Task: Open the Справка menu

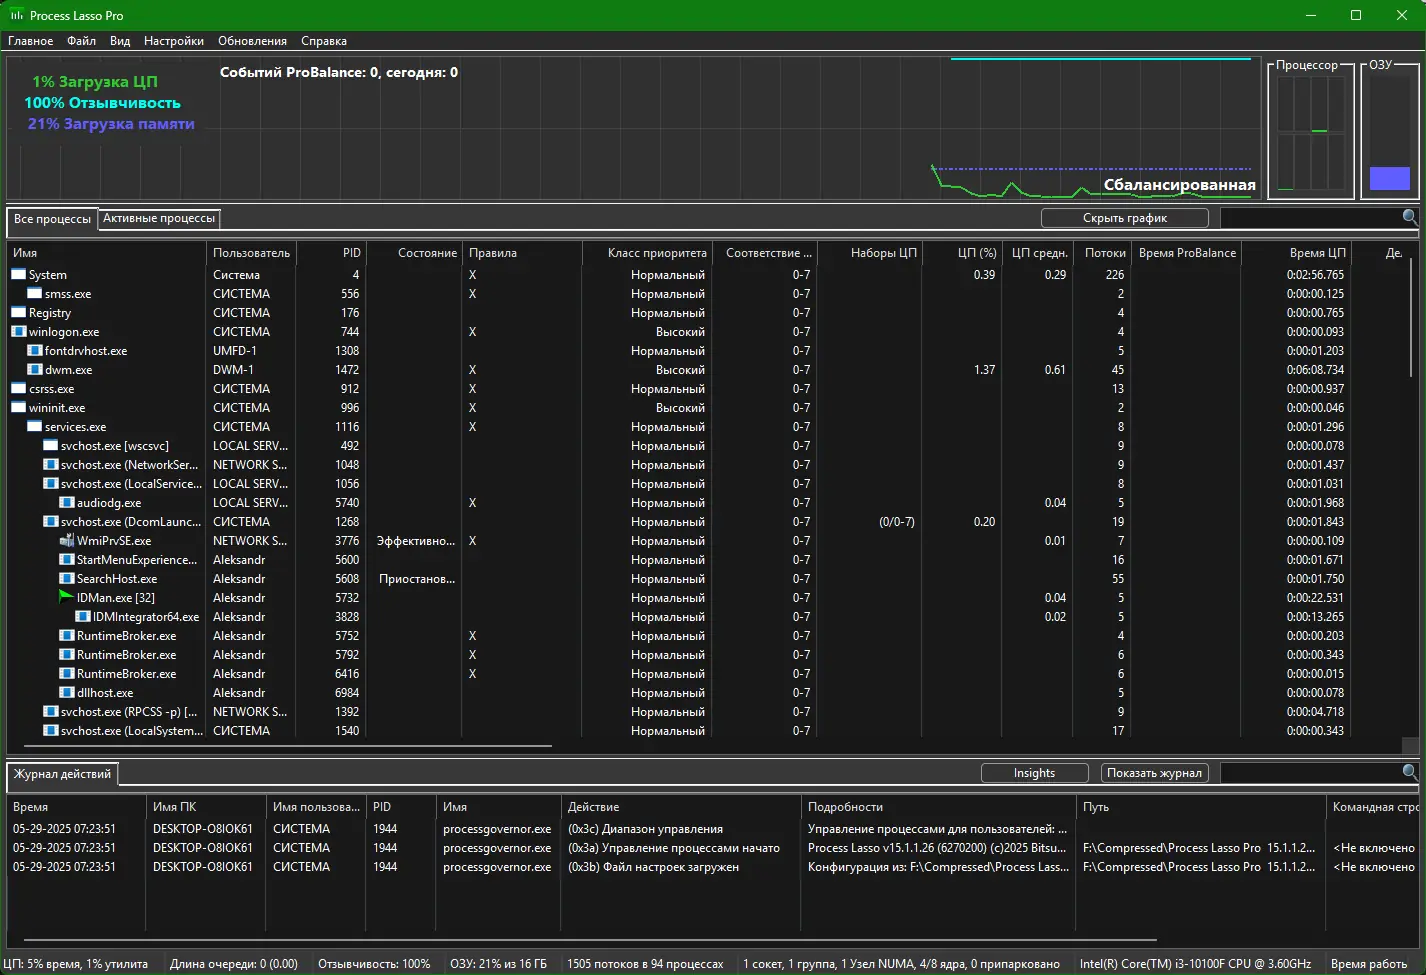Action: point(324,41)
